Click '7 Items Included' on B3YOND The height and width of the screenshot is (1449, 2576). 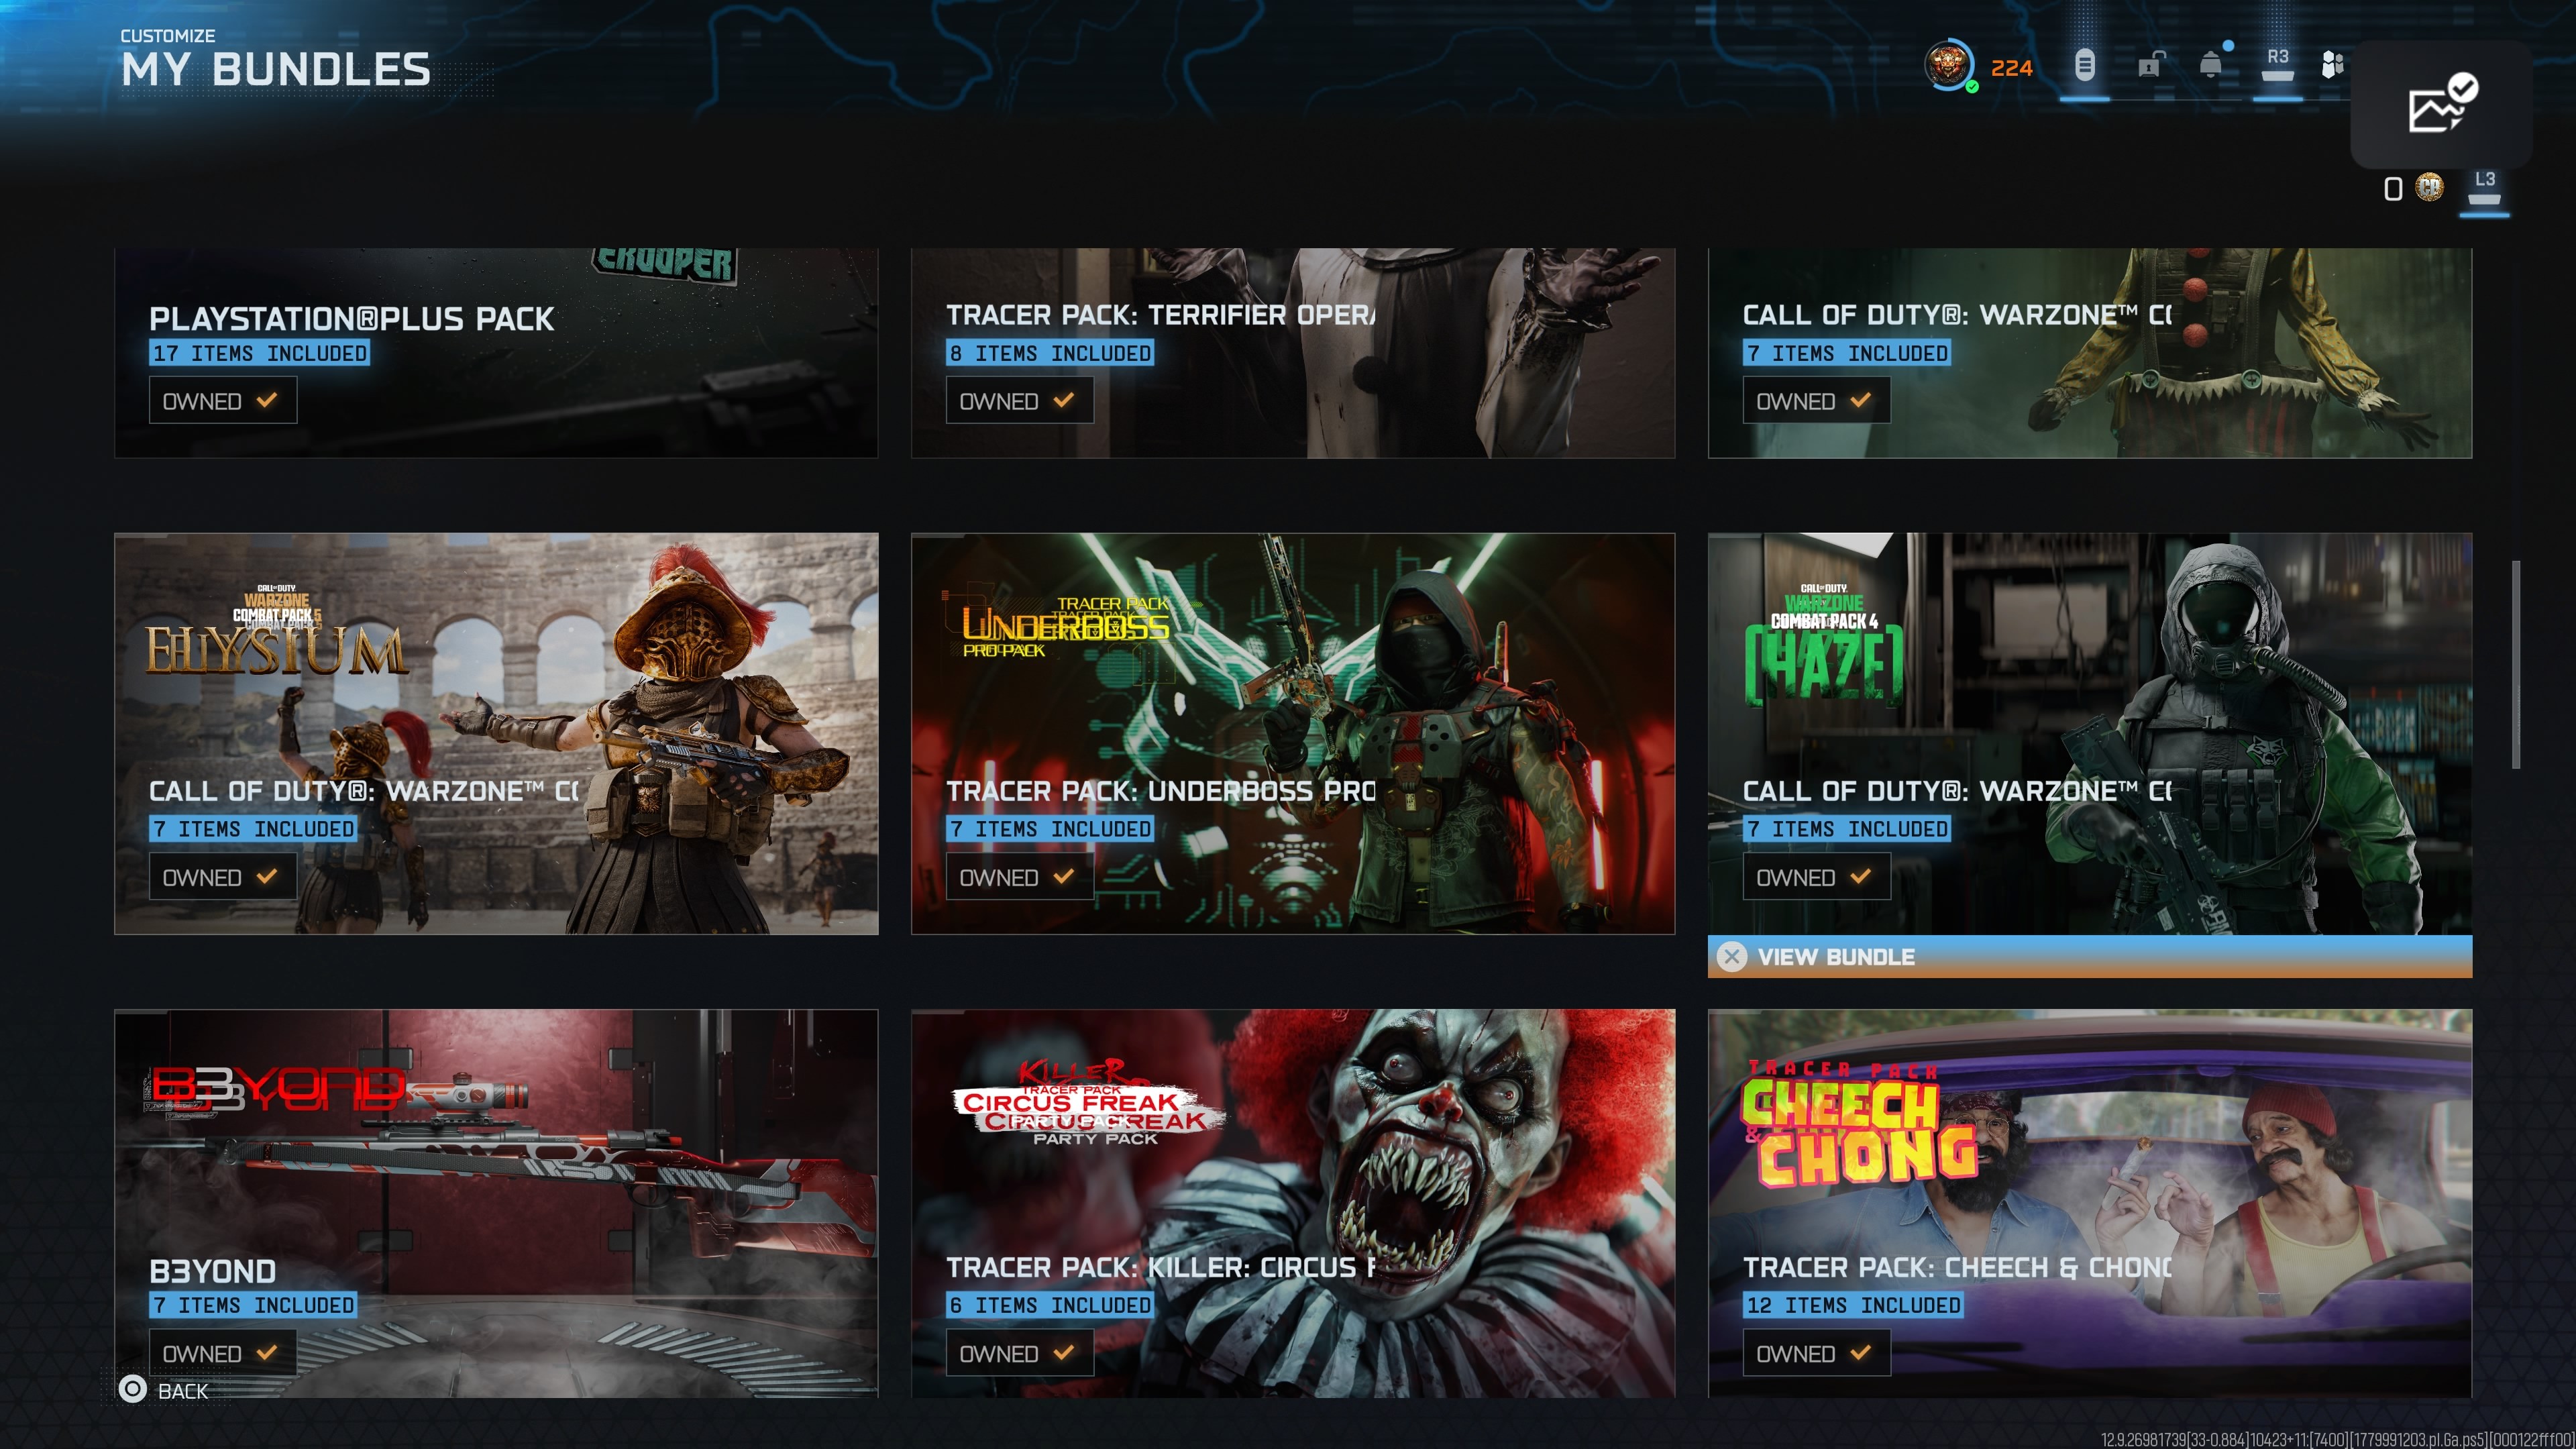(253, 1305)
